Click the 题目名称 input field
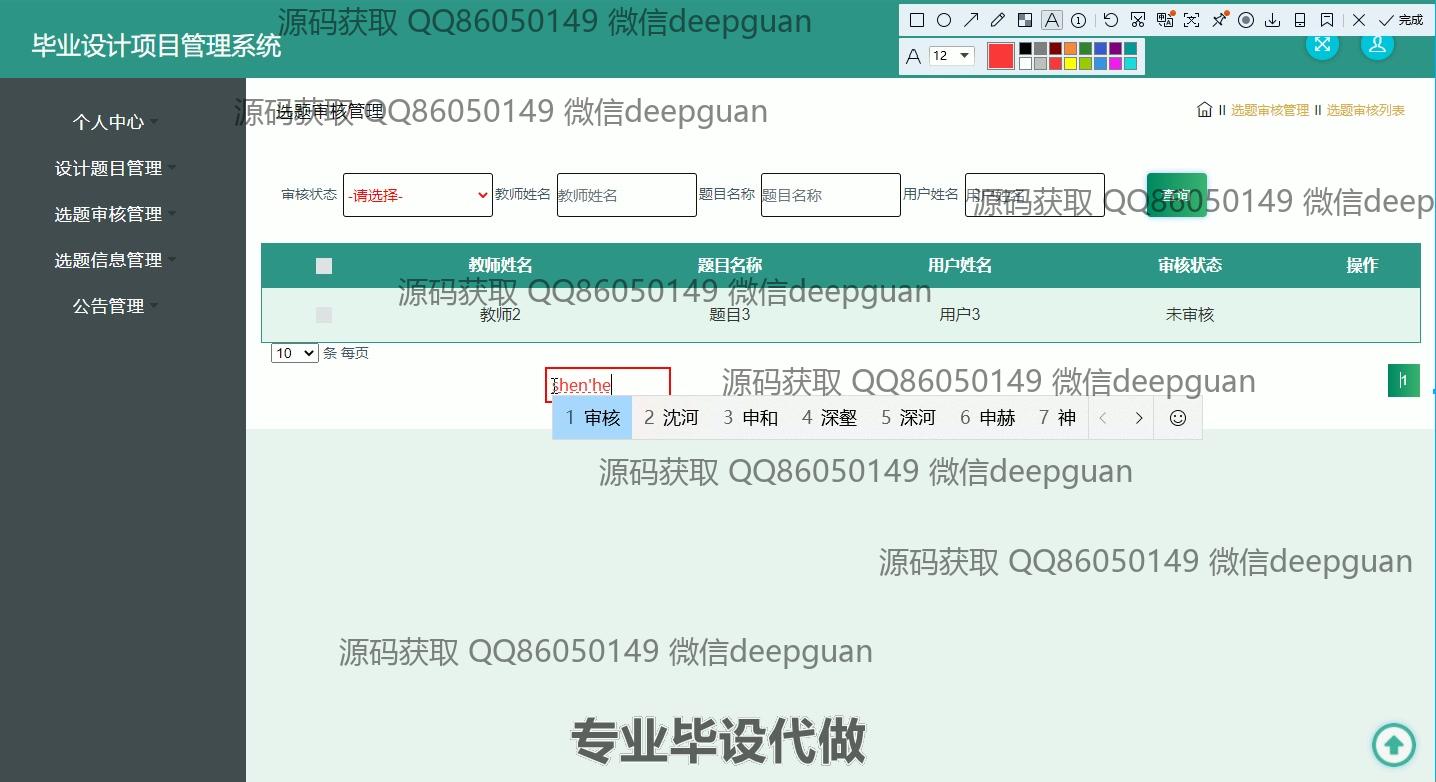The width and height of the screenshot is (1436, 782). click(830, 195)
